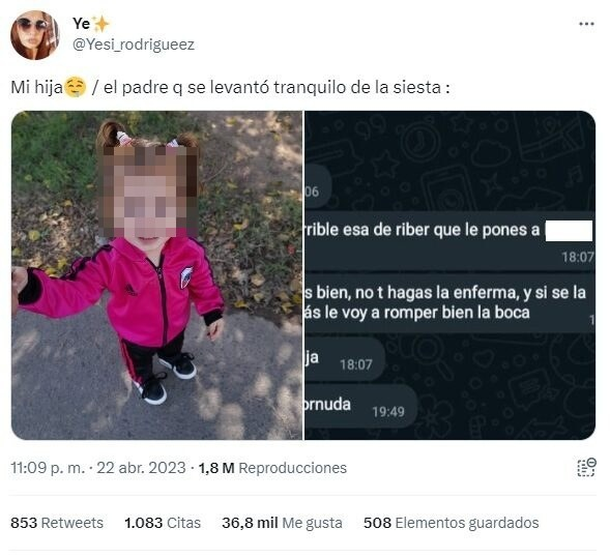Click the tweet author's profile avatar
The image size is (610, 558).
tap(35, 35)
